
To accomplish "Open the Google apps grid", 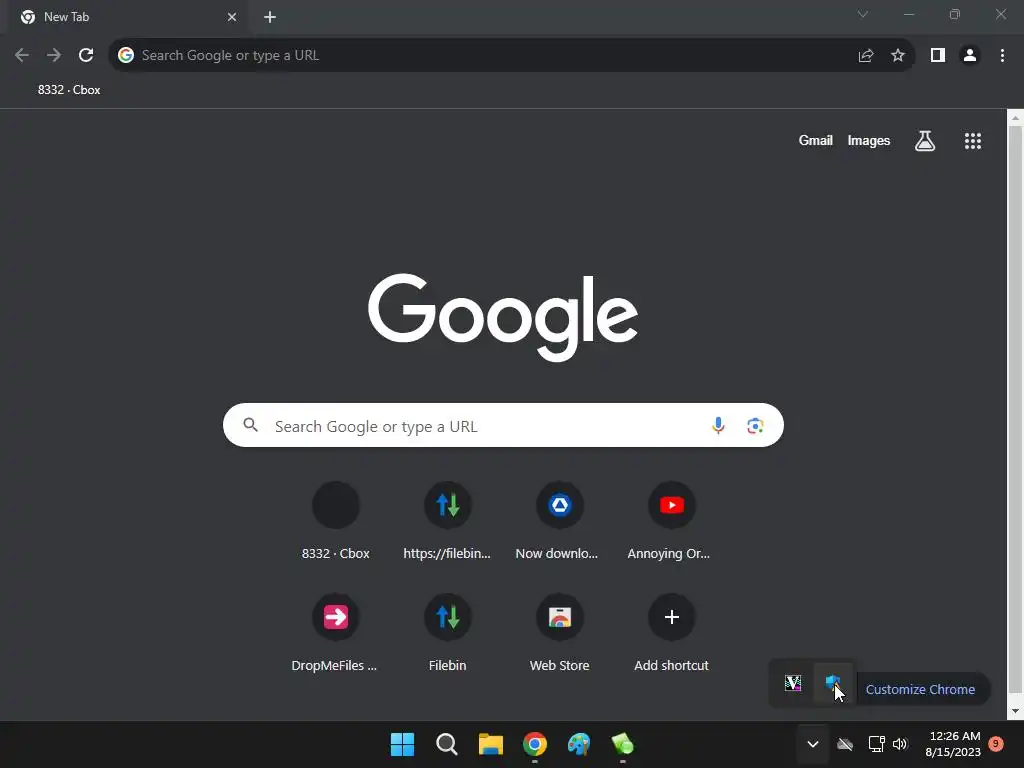I will pos(973,140).
